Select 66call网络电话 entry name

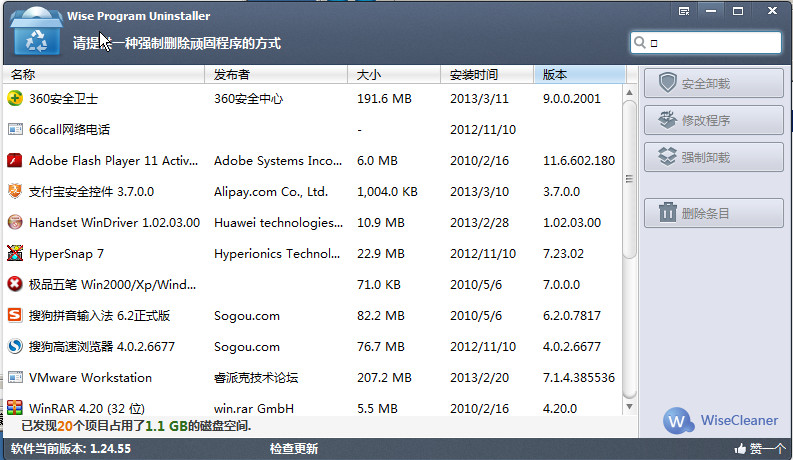pyautogui.click(x=69, y=129)
